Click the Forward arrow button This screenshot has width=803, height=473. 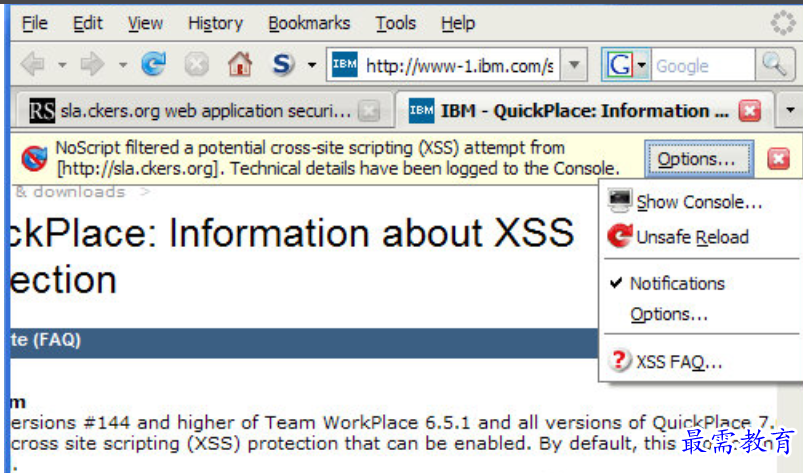[93, 64]
